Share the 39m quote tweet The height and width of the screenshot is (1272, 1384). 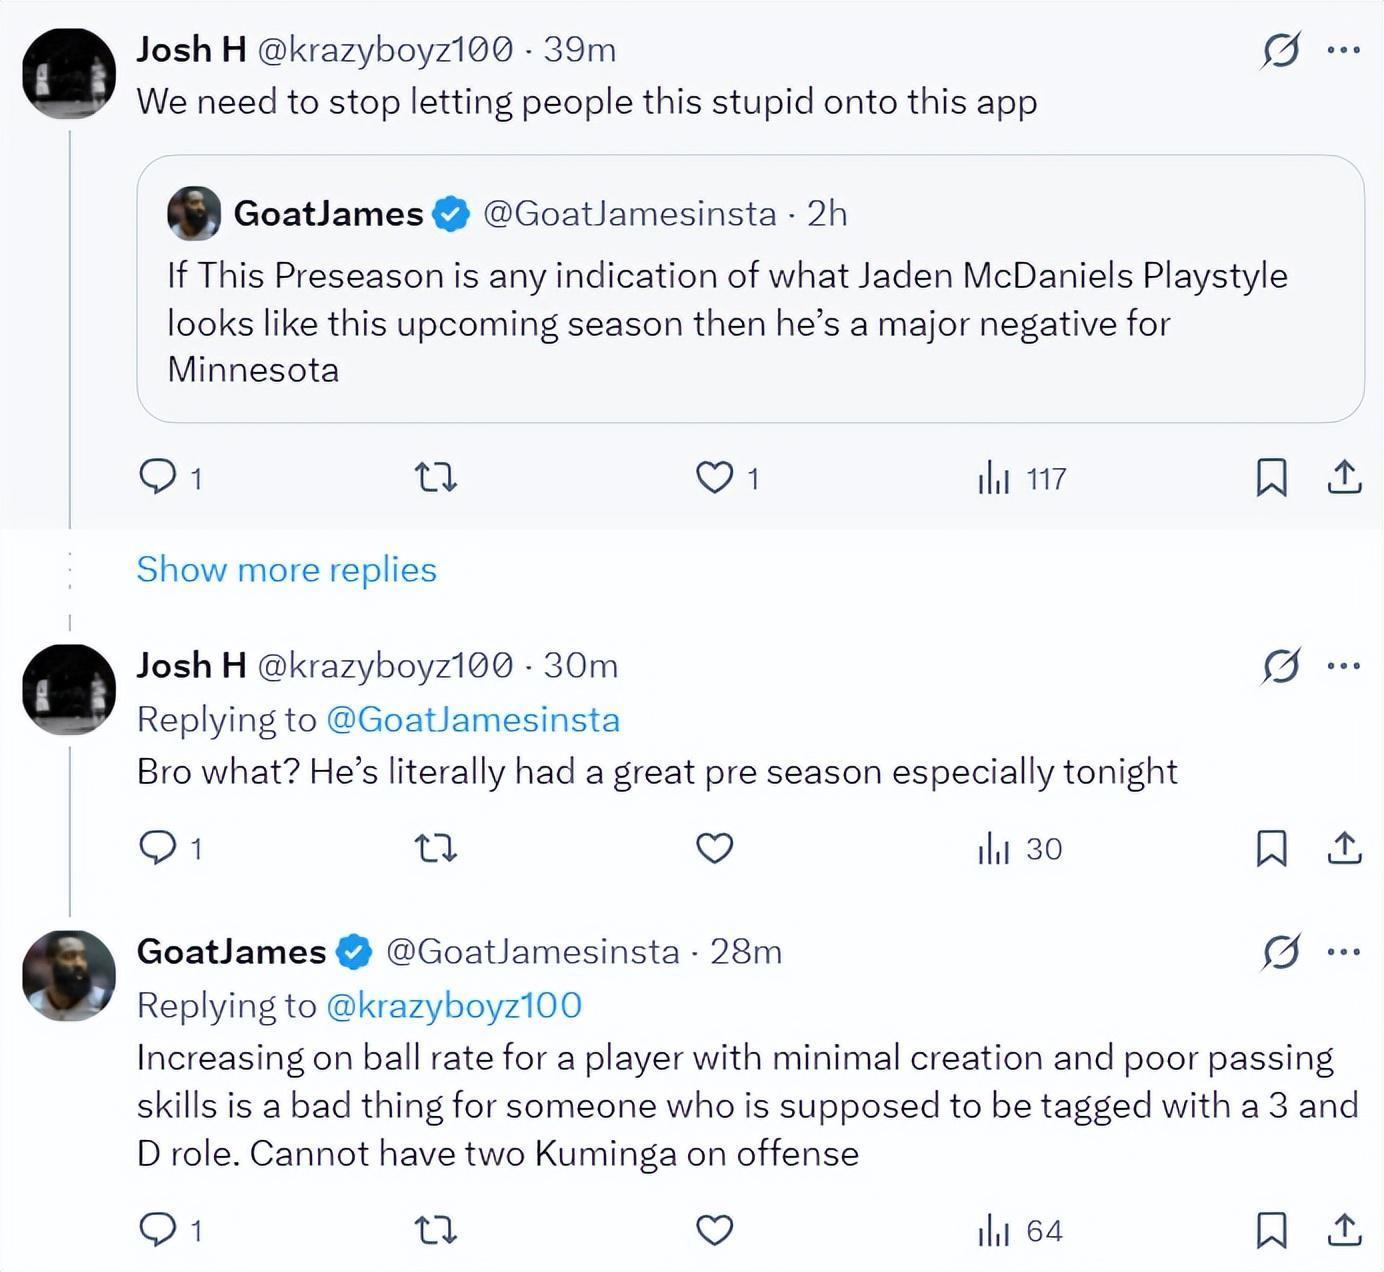1345,477
